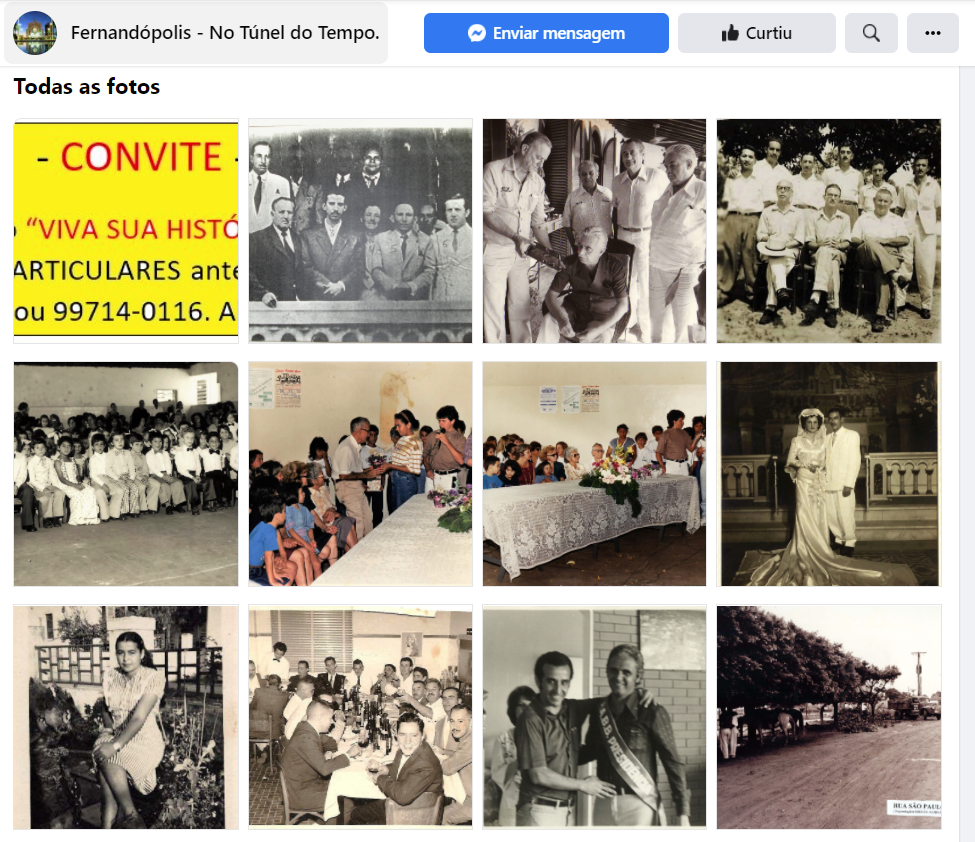This screenshot has width=975, height=842.
Task: Open the photo of woman kneeling in garden
Action: point(126,717)
